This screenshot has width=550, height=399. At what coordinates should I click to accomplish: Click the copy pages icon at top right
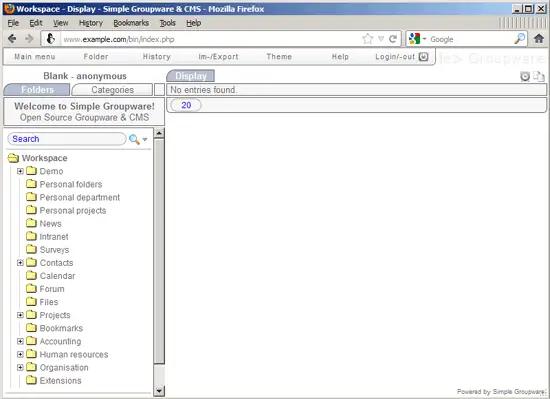point(539,76)
